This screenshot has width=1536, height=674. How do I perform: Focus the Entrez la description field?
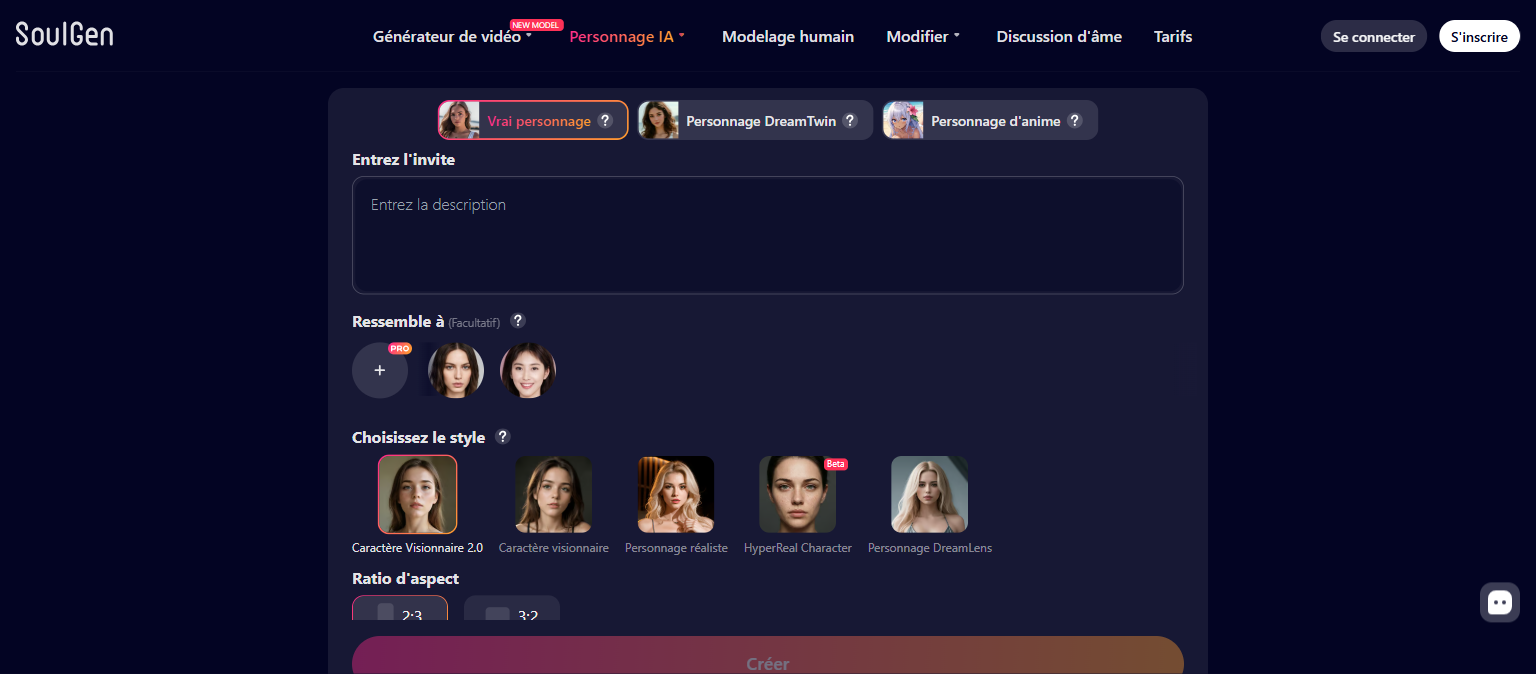pyautogui.click(x=768, y=235)
